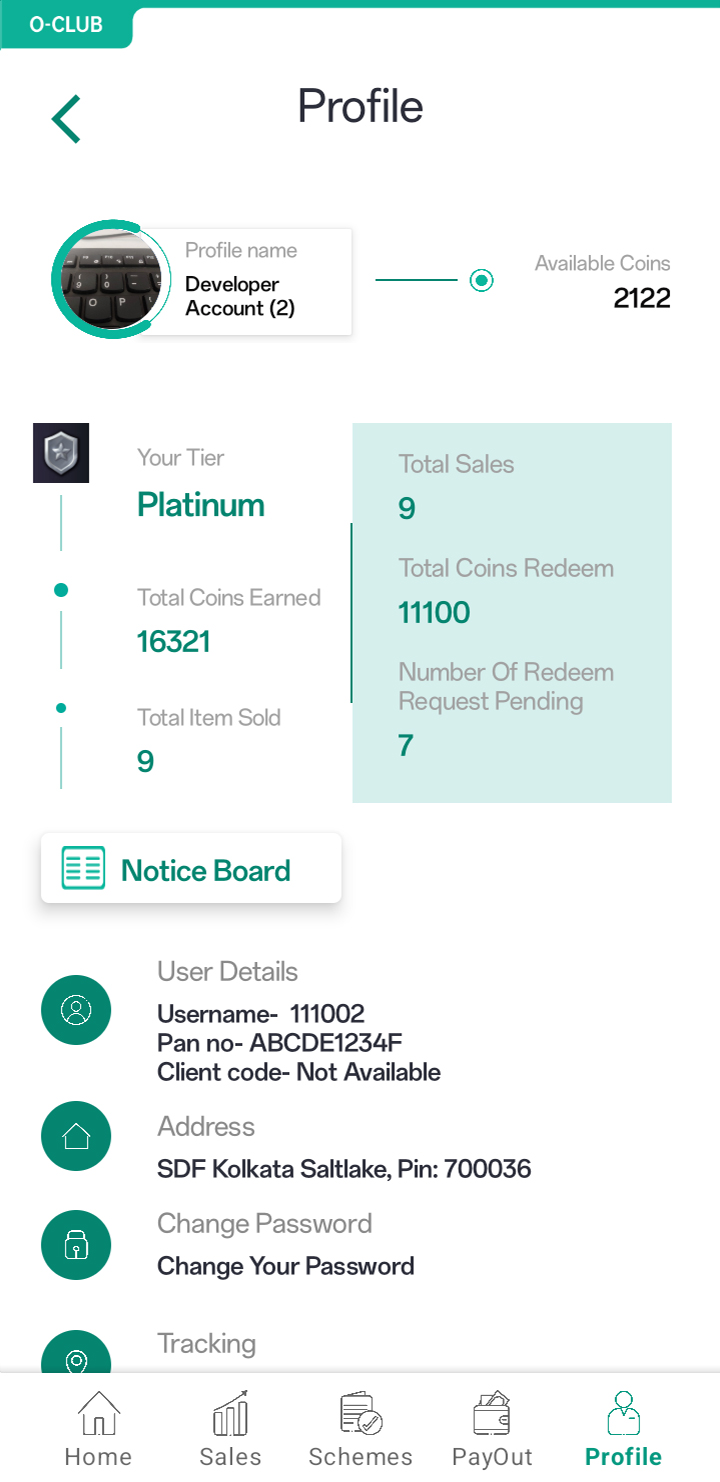This screenshot has width=720, height=1482.
Task: Tap the Platinum tier shield badge
Action: point(61,453)
